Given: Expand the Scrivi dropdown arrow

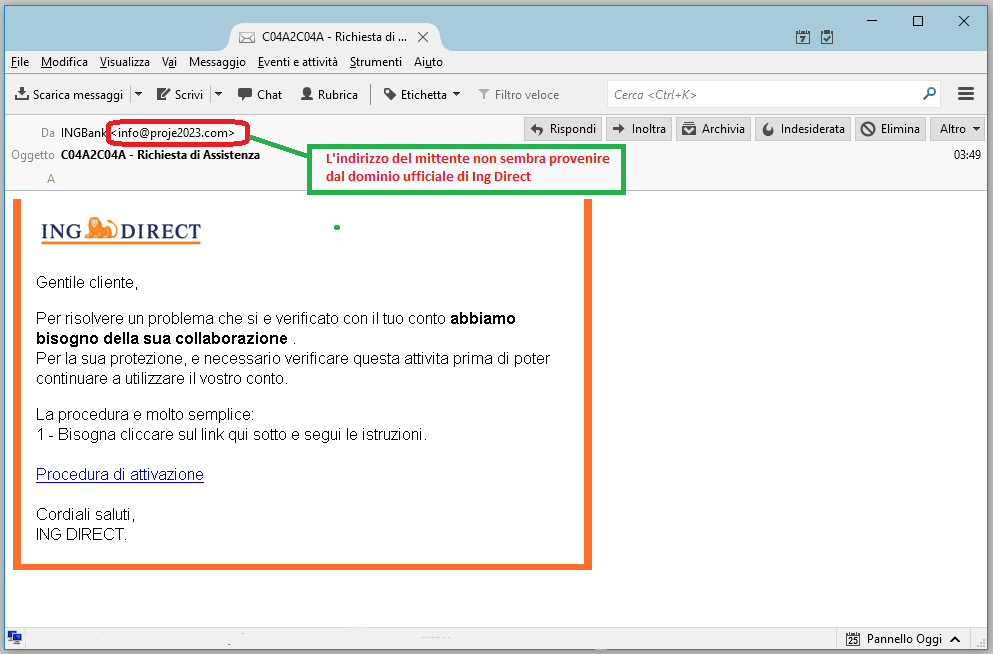Looking at the screenshot, I should pos(218,94).
